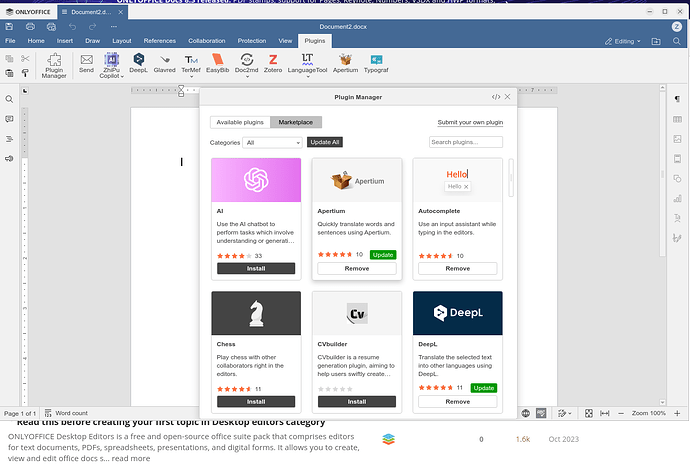Fit to page in status bar

[589, 413]
